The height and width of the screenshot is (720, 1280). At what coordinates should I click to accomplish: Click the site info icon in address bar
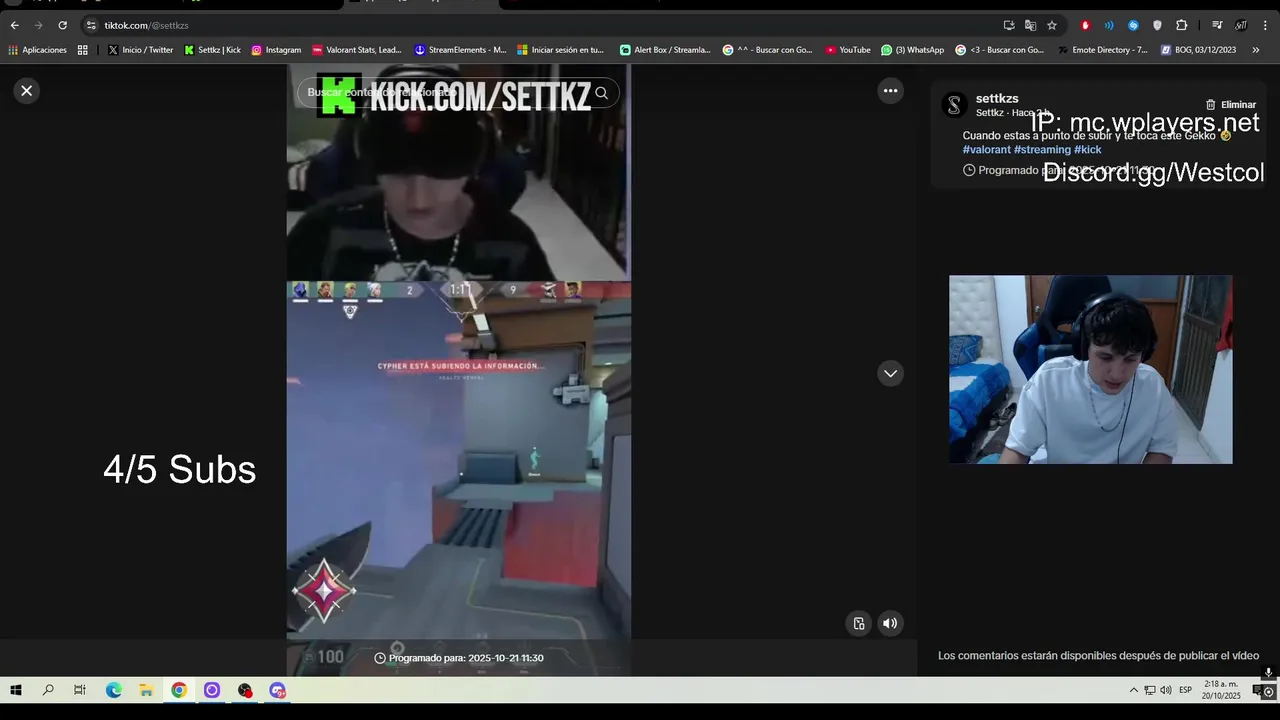coord(91,25)
